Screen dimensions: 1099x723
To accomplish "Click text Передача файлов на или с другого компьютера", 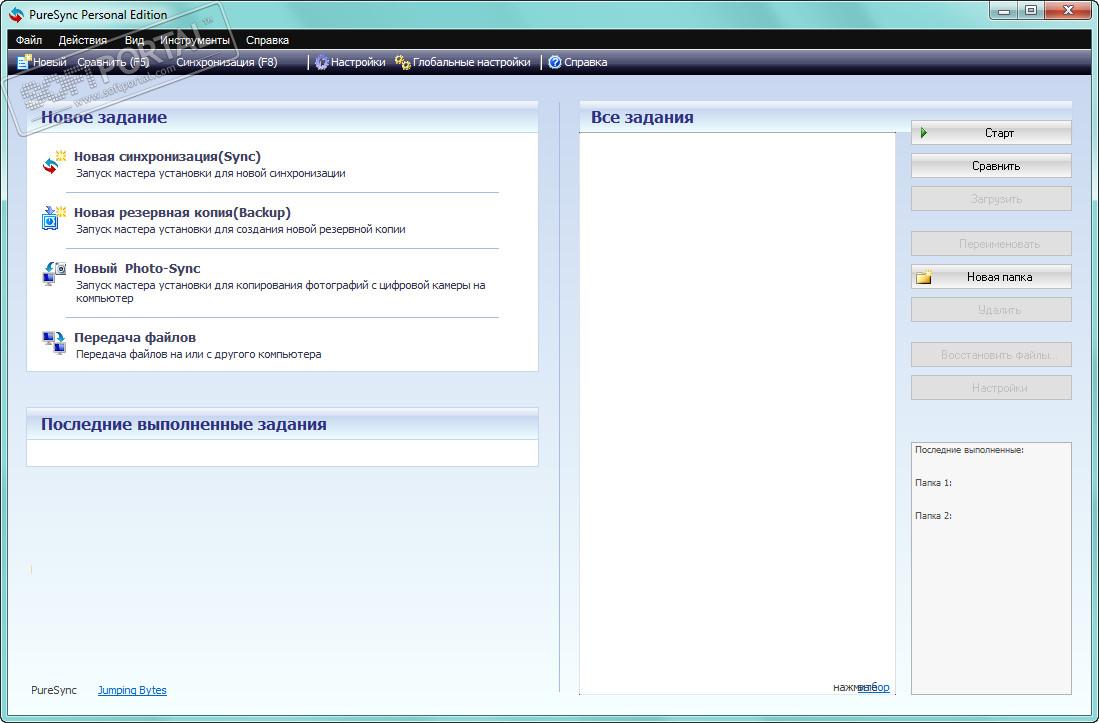I will pyautogui.click(x=198, y=354).
